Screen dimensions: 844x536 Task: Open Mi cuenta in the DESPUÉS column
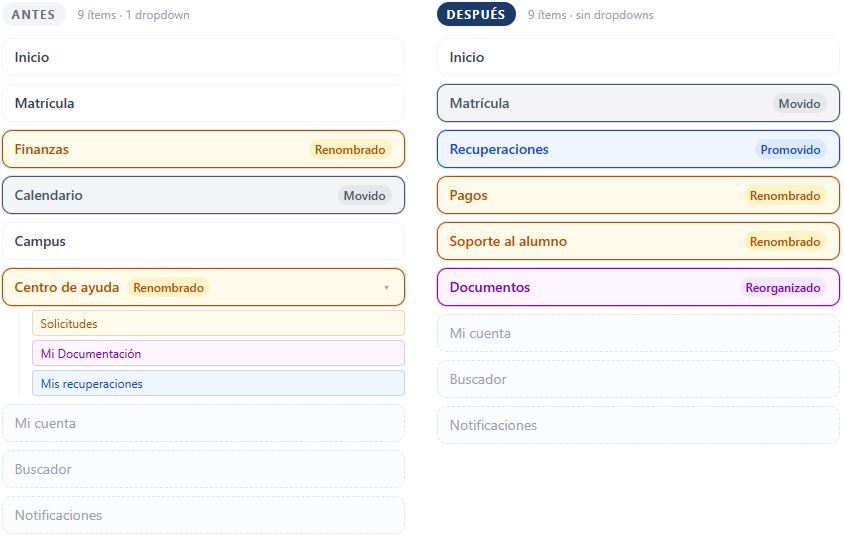[638, 333]
